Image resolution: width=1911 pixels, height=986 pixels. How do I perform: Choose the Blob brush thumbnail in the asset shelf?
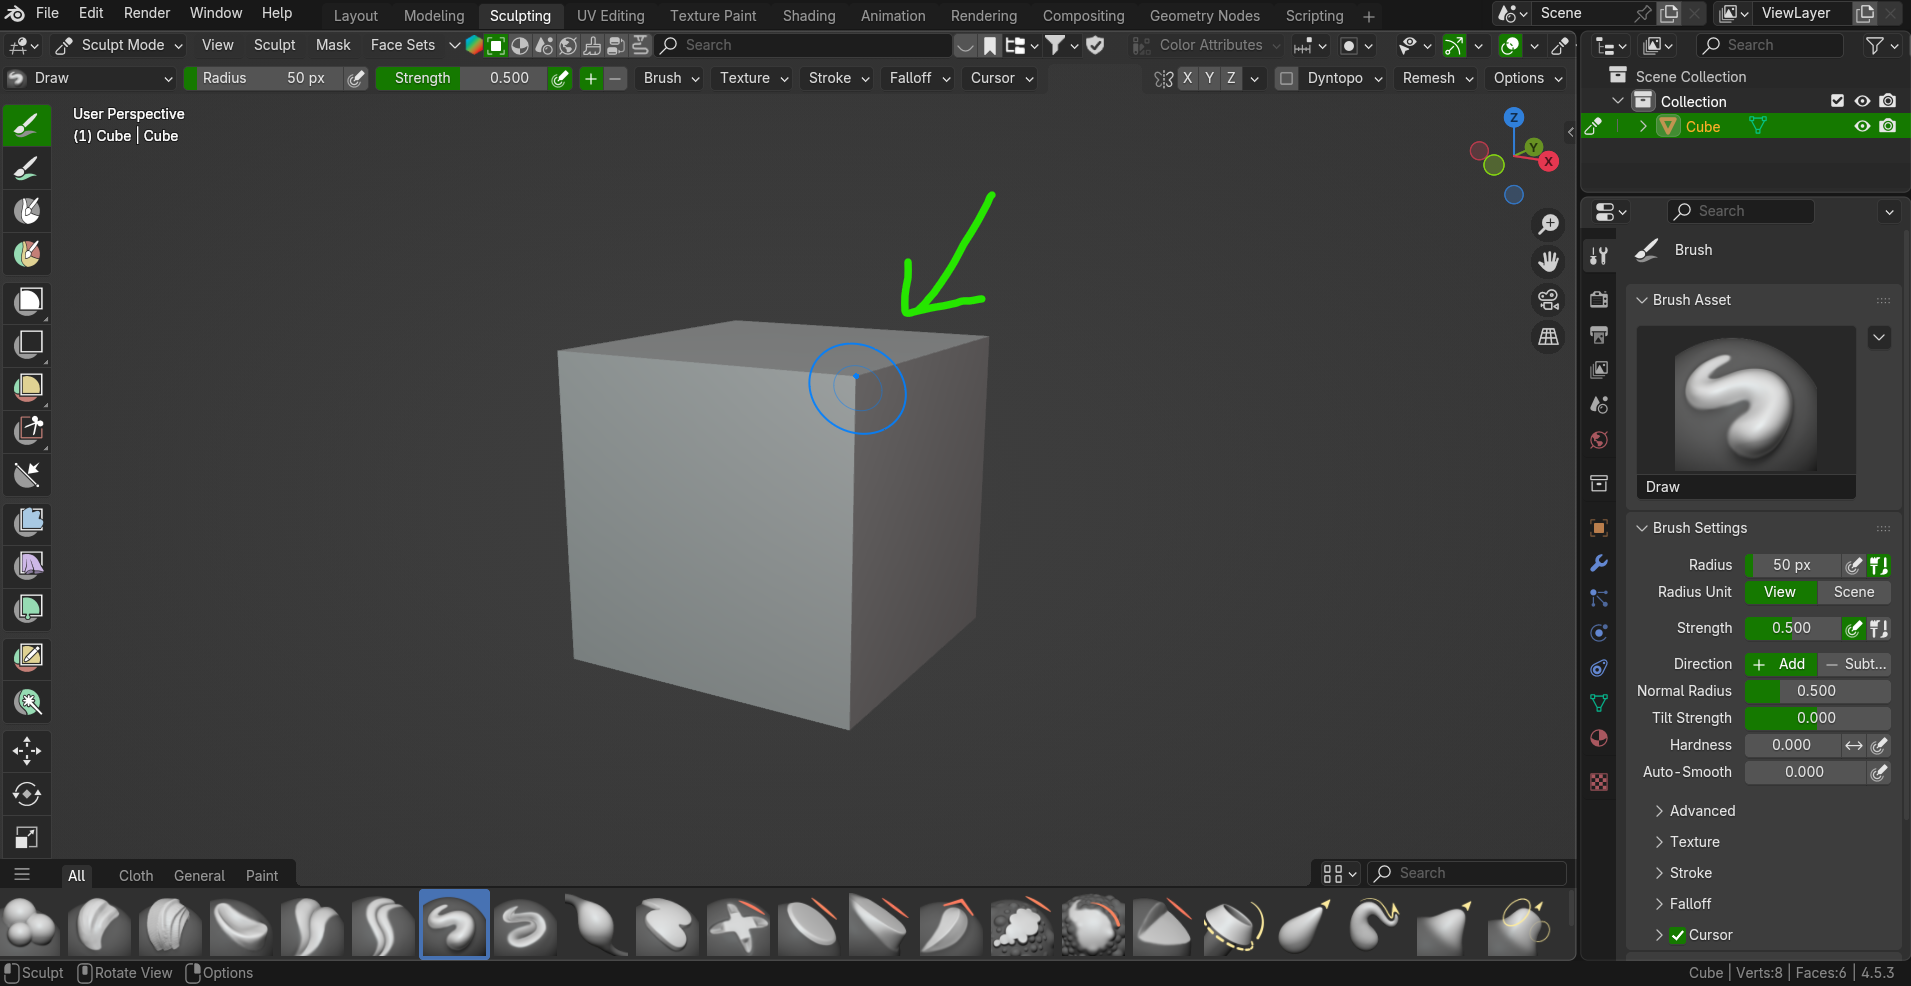(30, 925)
